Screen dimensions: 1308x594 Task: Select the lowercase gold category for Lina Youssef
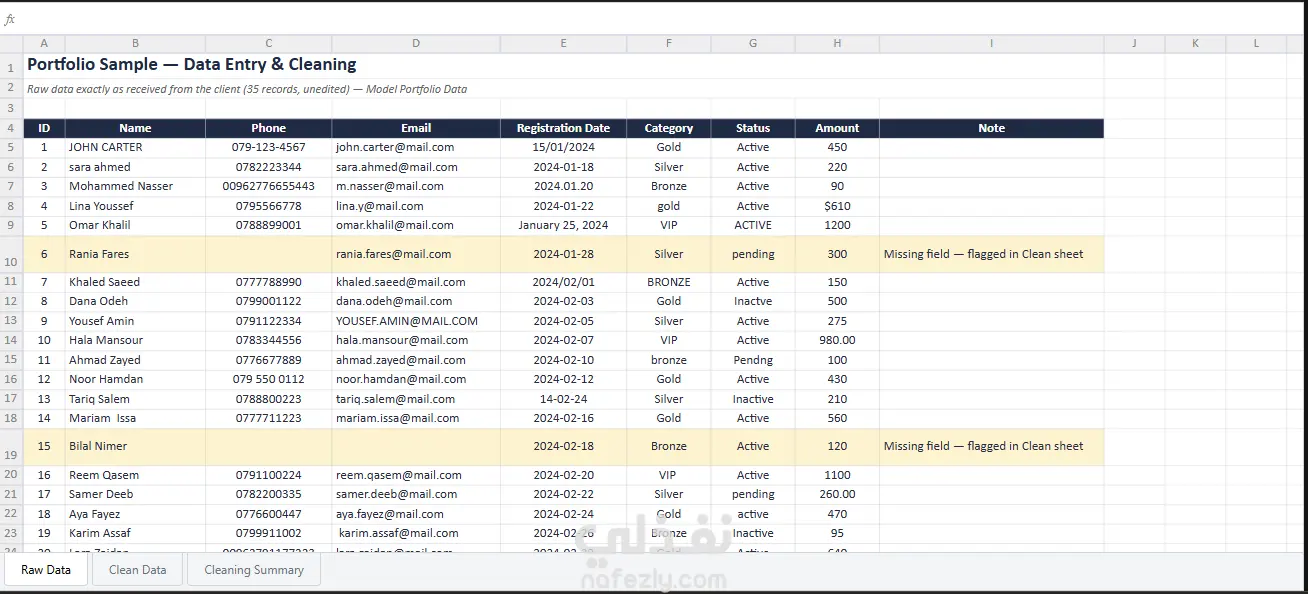669,206
